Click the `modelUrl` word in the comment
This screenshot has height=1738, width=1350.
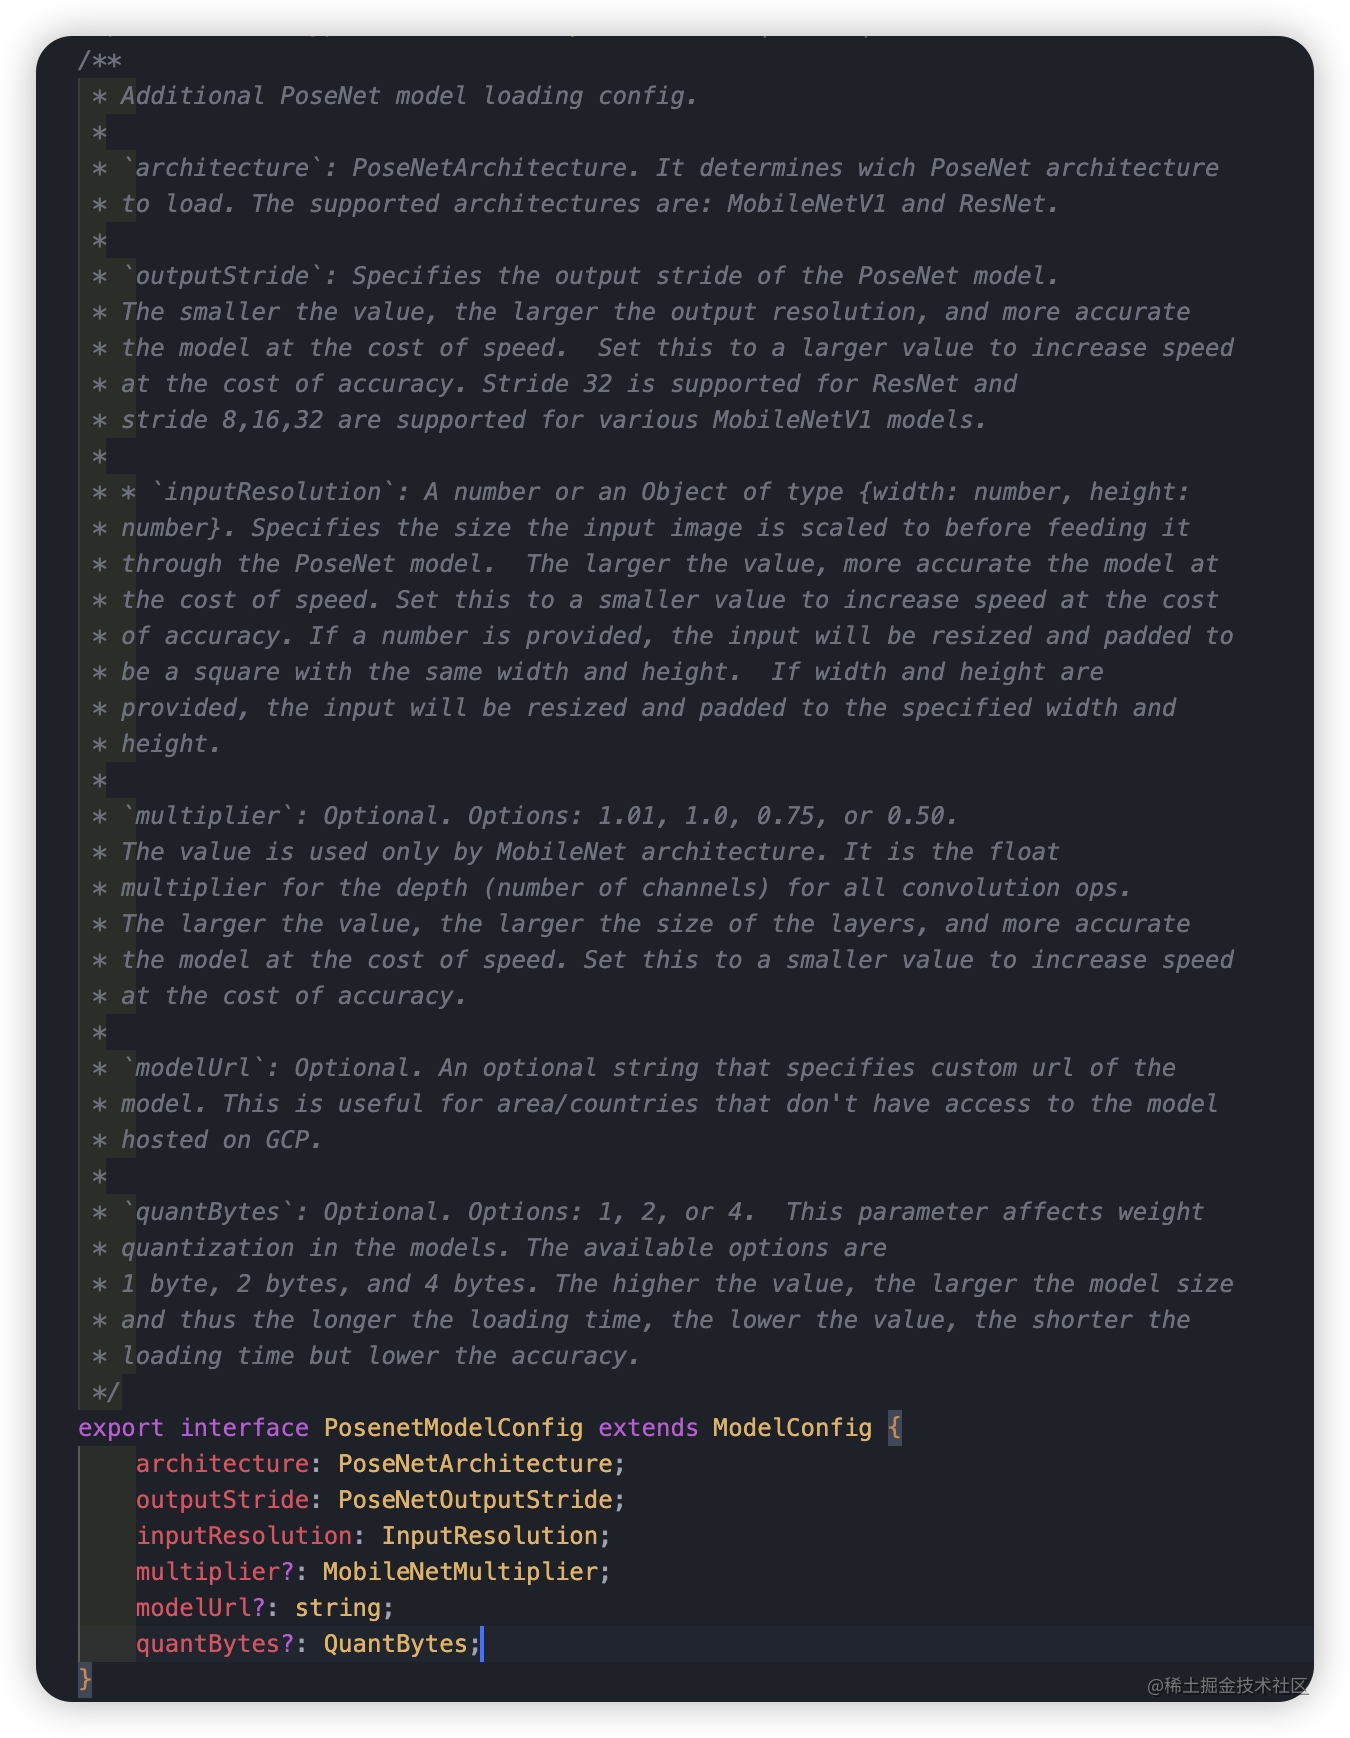tap(200, 1067)
